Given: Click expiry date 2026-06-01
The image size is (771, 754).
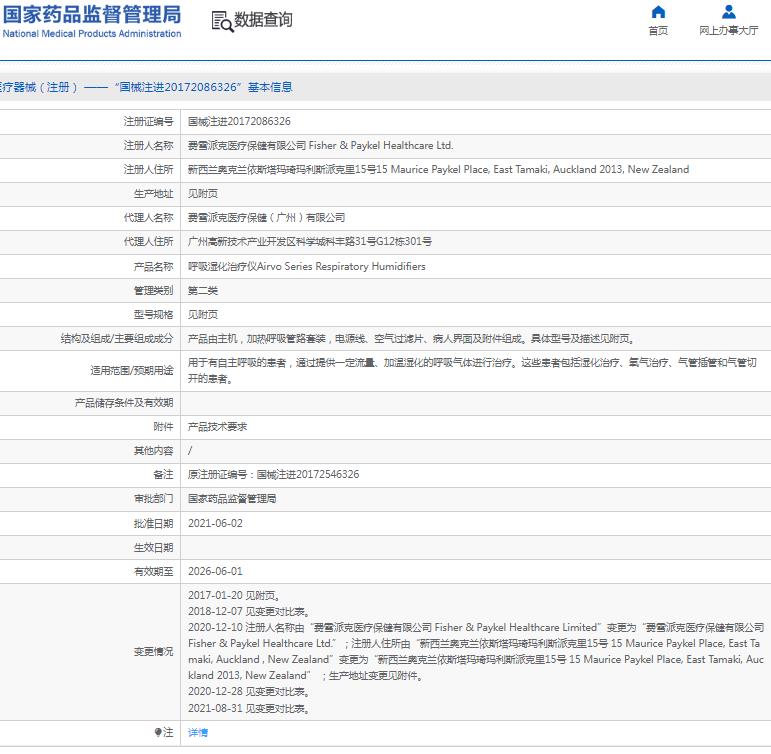Looking at the screenshot, I should pyautogui.click(x=215, y=572).
